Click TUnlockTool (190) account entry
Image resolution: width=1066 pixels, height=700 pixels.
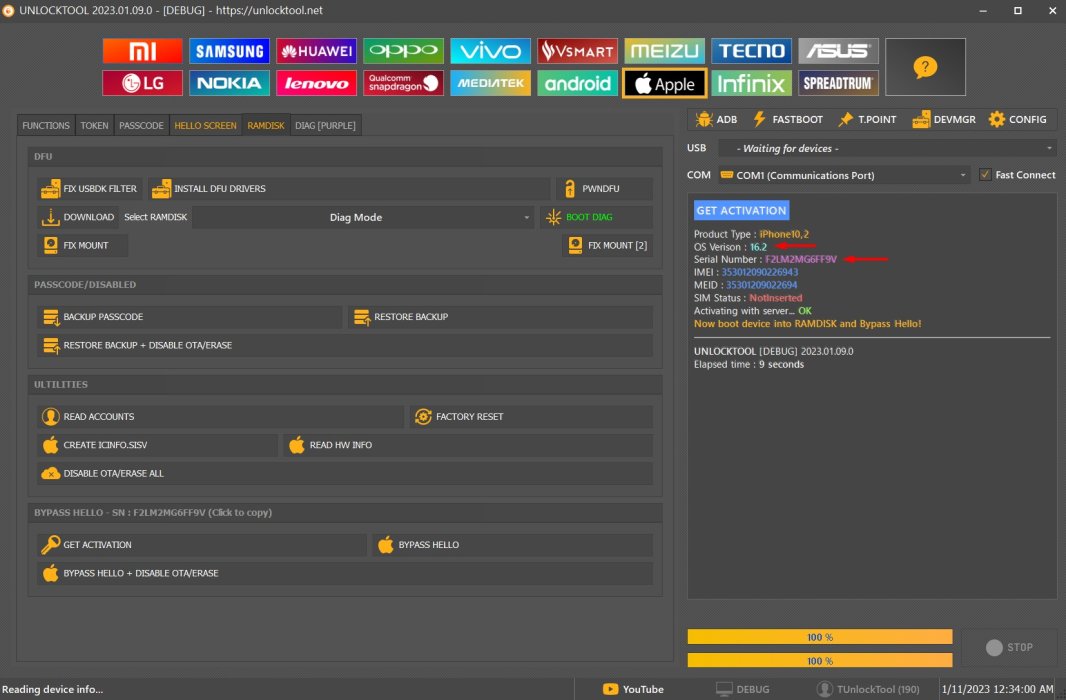tap(868, 689)
